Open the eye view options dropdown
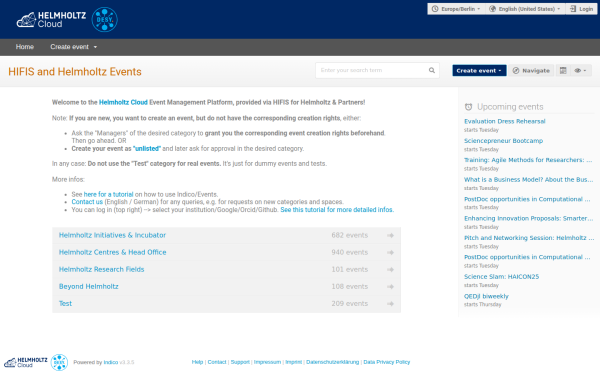600x375 pixels. click(580, 70)
